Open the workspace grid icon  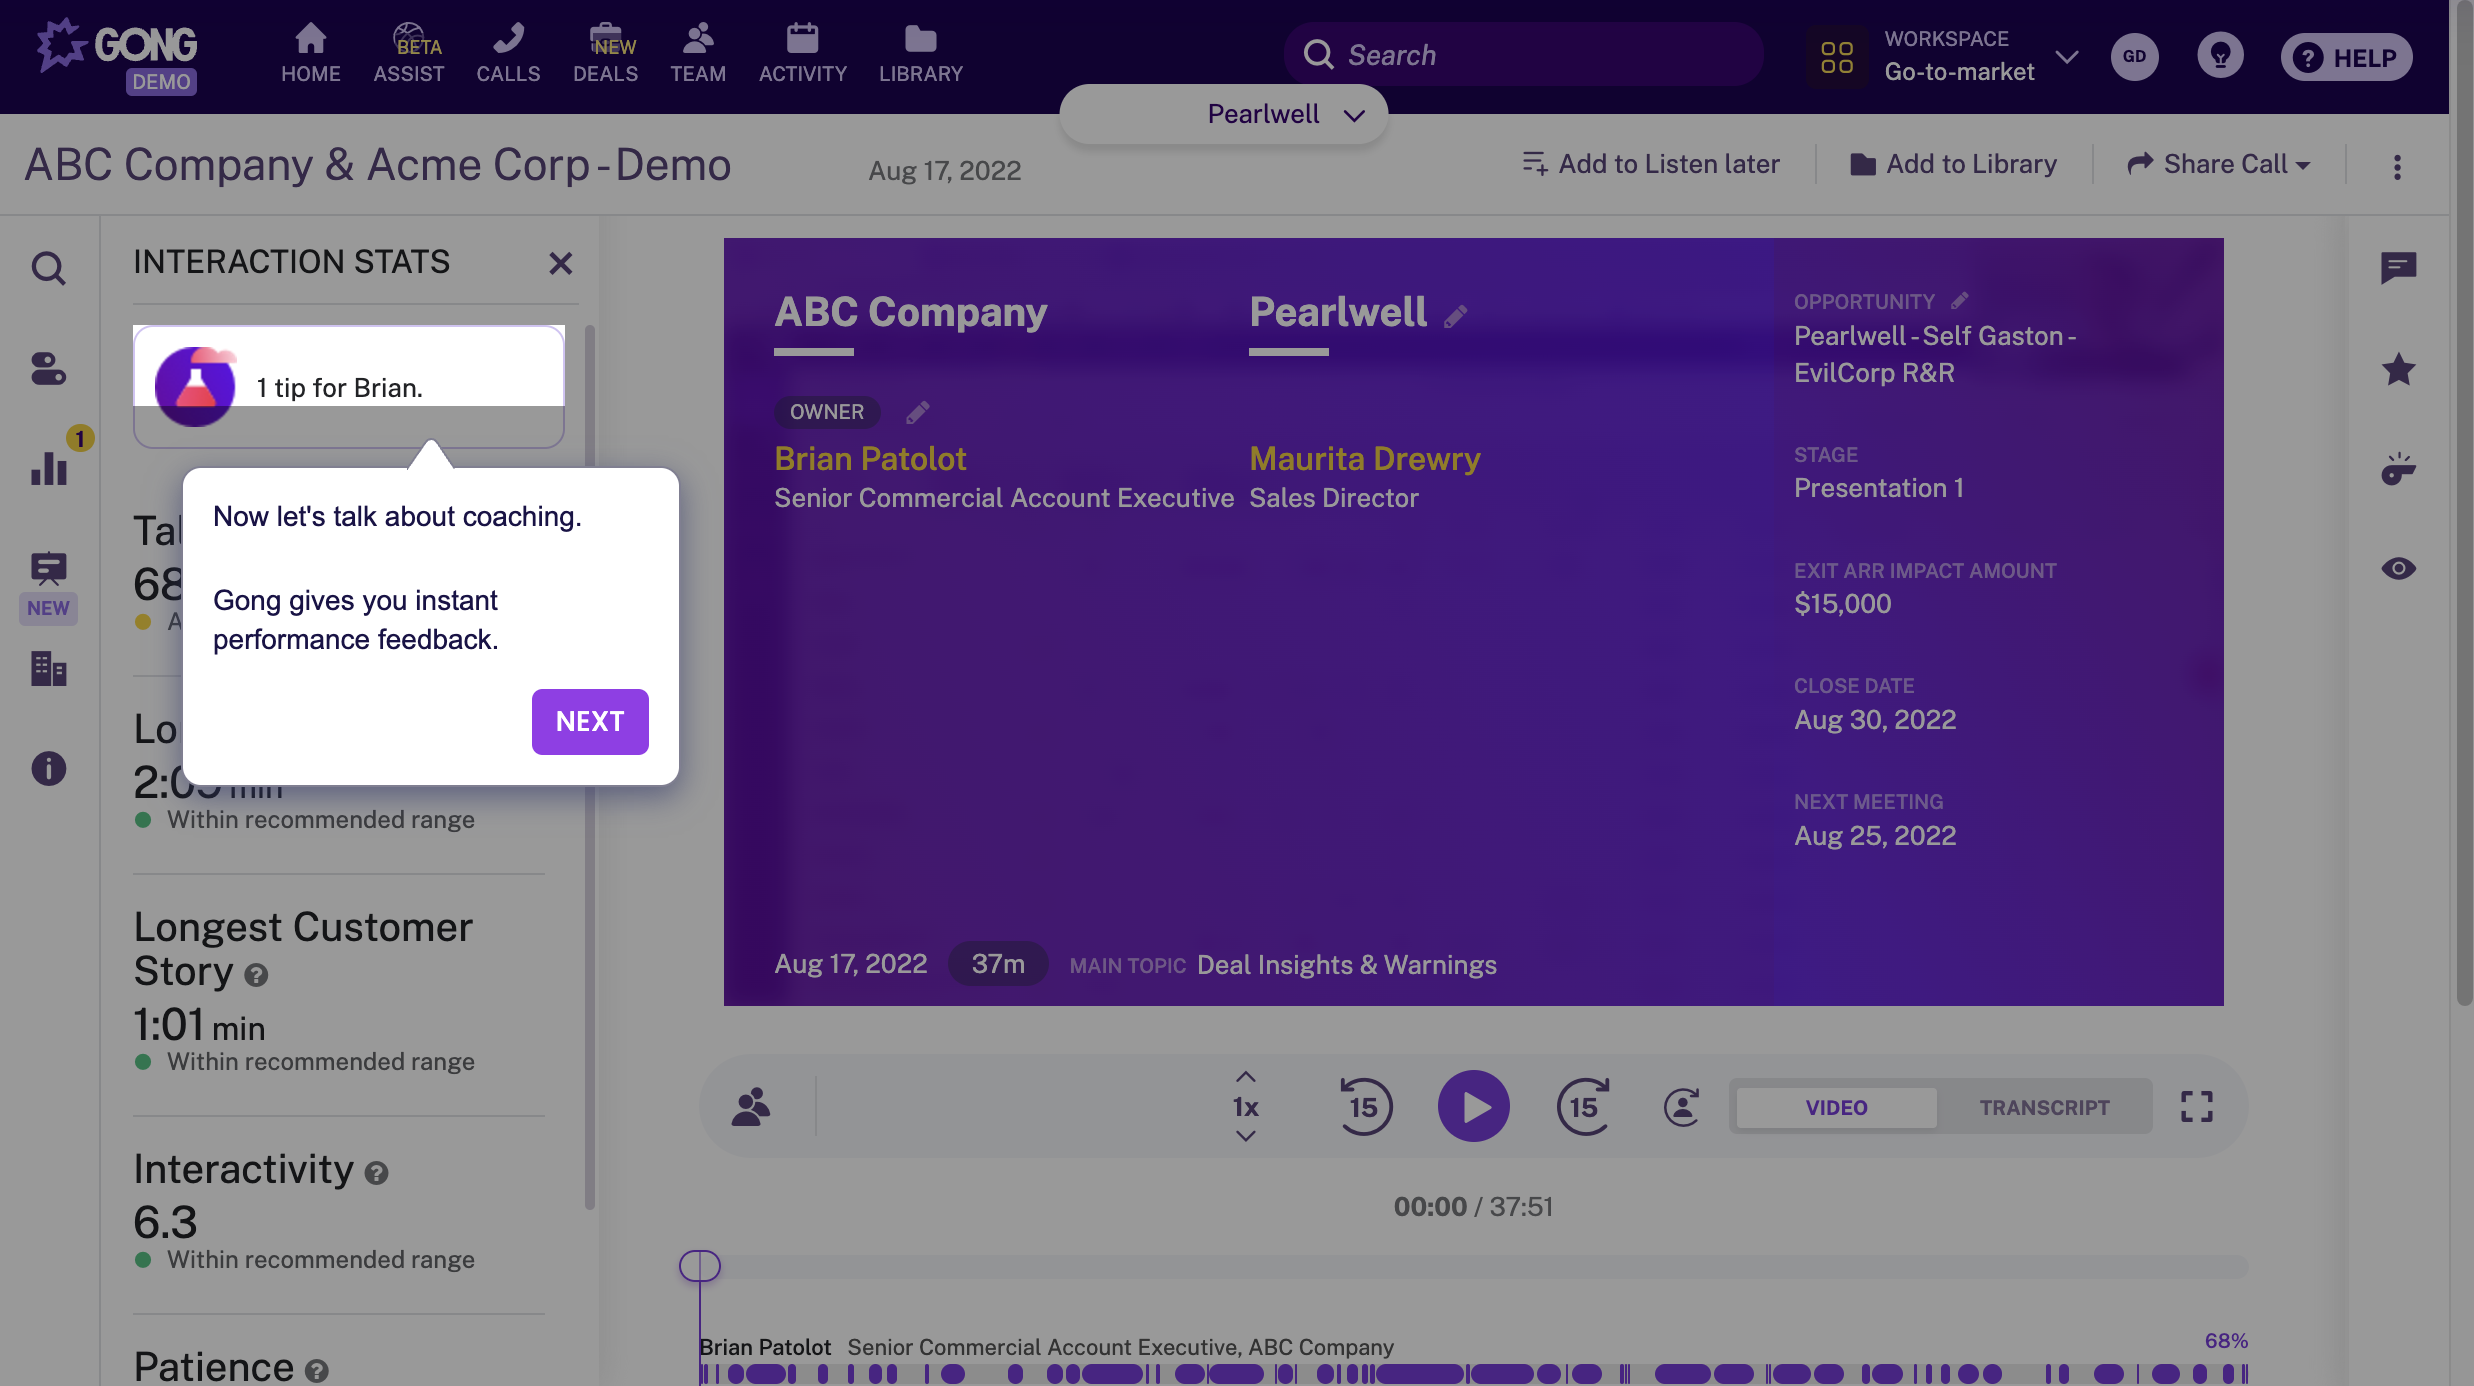tap(1837, 57)
